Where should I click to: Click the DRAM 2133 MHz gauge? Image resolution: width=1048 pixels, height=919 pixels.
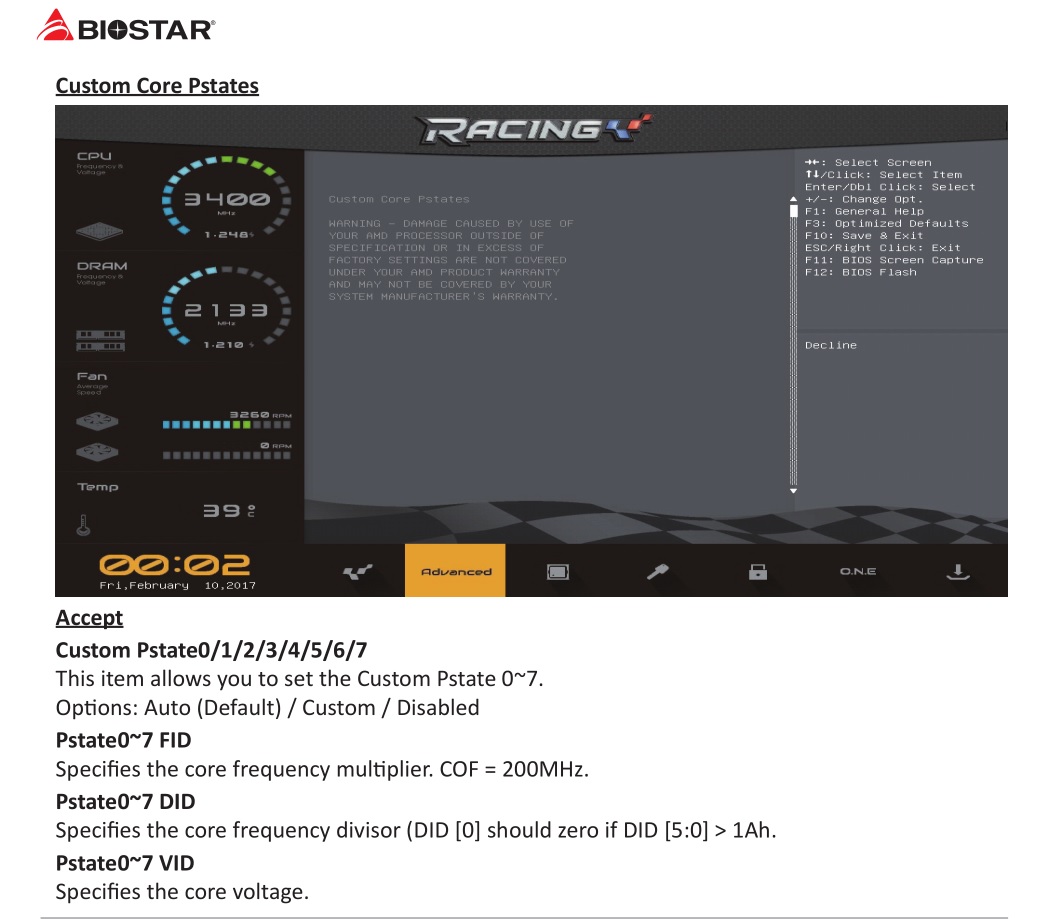coord(227,307)
